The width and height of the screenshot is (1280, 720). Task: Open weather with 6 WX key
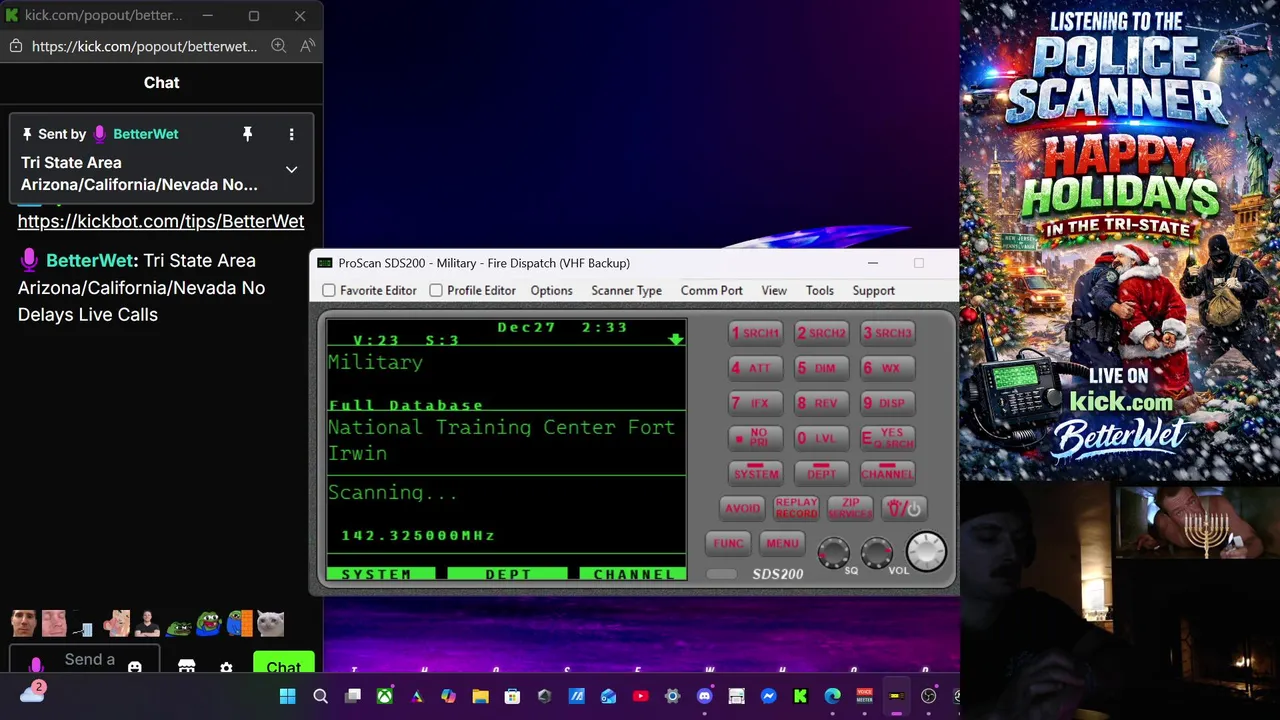pos(888,368)
